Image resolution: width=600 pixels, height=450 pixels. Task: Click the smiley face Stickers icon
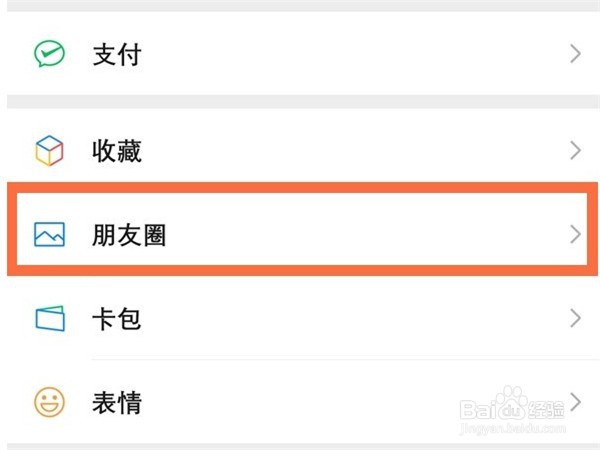coord(48,403)
